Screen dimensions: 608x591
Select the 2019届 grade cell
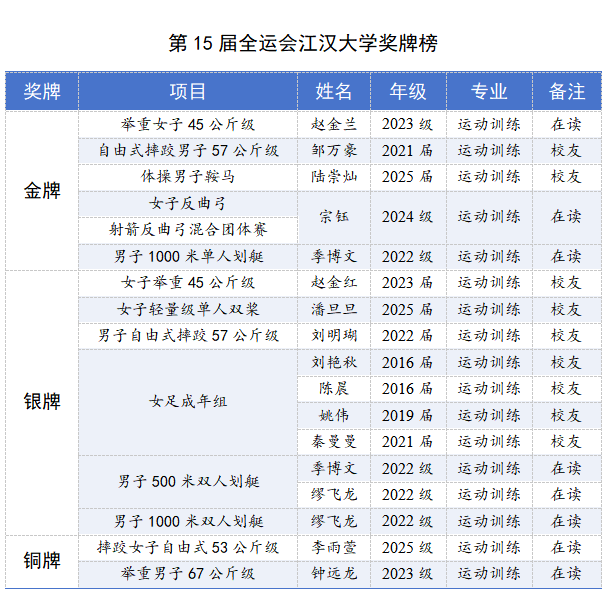407,415
